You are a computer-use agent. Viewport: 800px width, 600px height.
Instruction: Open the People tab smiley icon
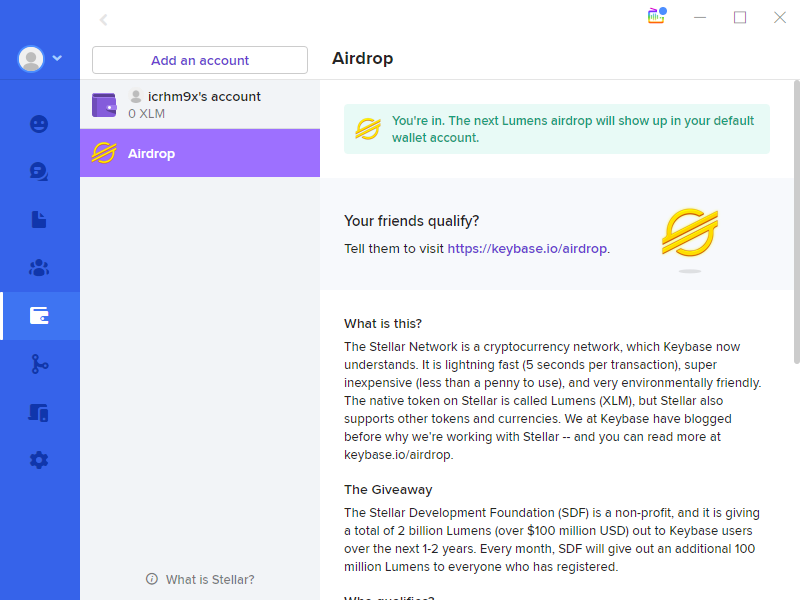(39, 124)
